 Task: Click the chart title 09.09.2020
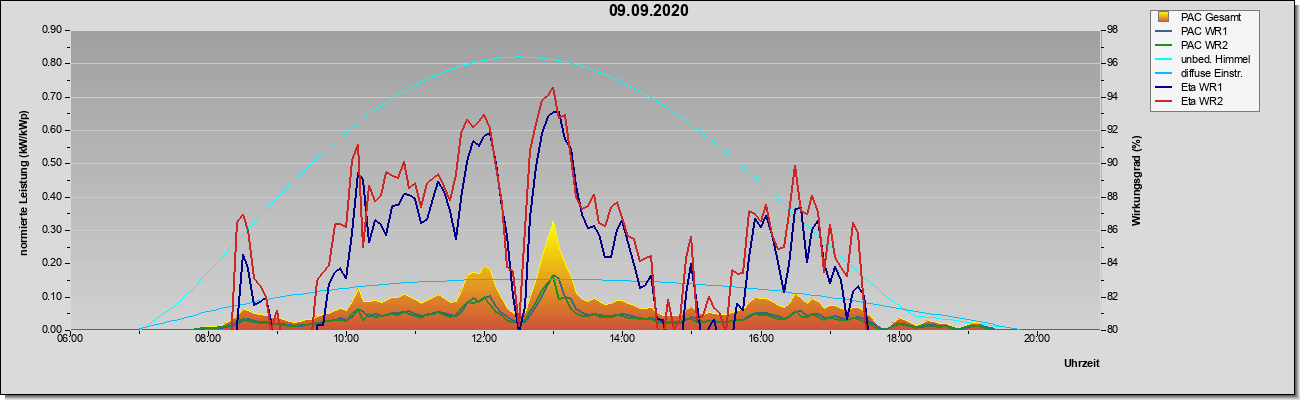coord(649,11)
